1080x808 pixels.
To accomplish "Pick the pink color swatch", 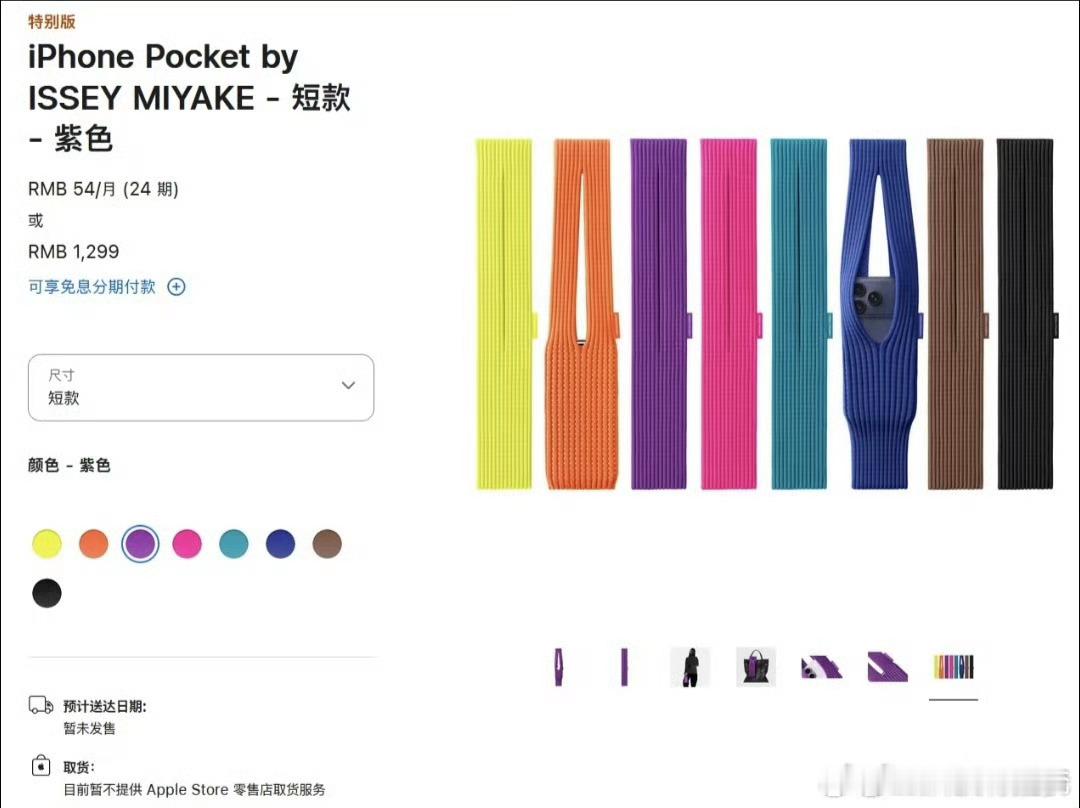I will pyautogui.click(x=187, y=543).
